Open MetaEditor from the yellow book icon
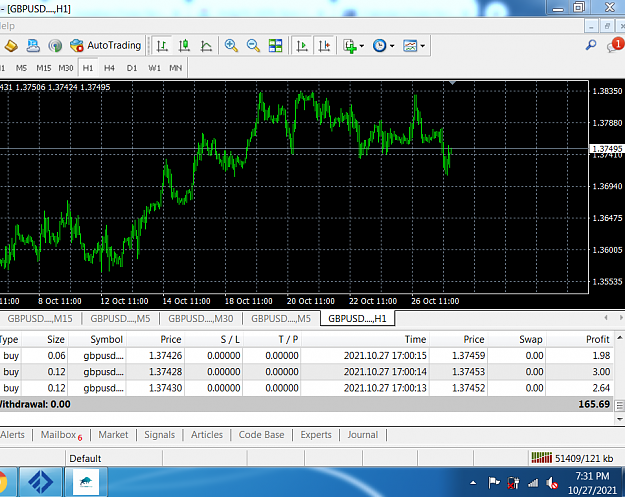This screenshot has height=497, width=625. (11, 46)
